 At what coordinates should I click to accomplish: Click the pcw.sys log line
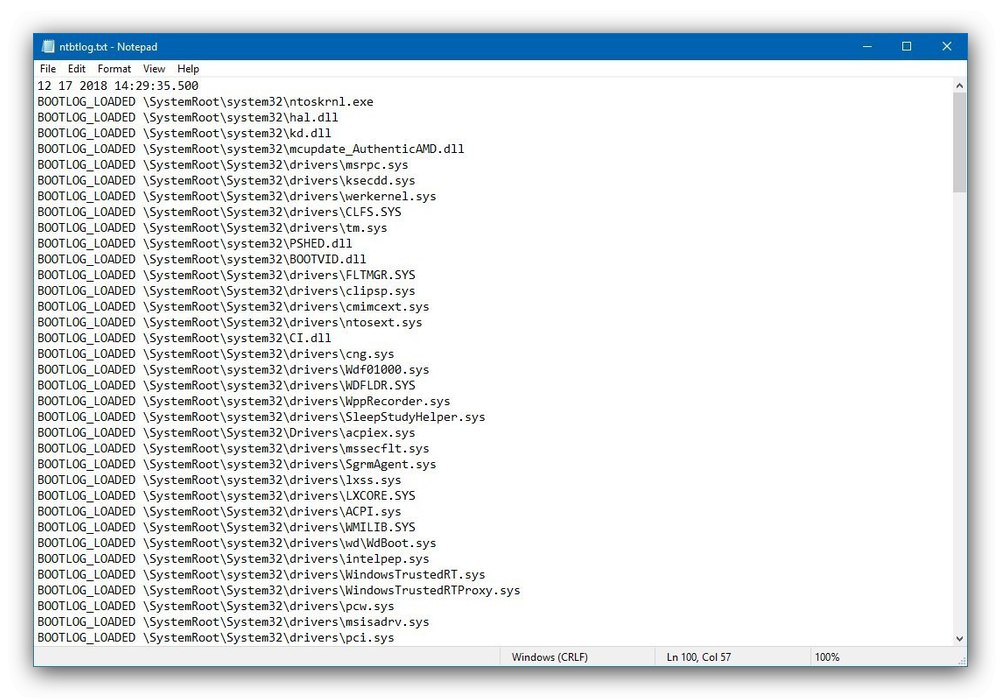tap(216, 606)
